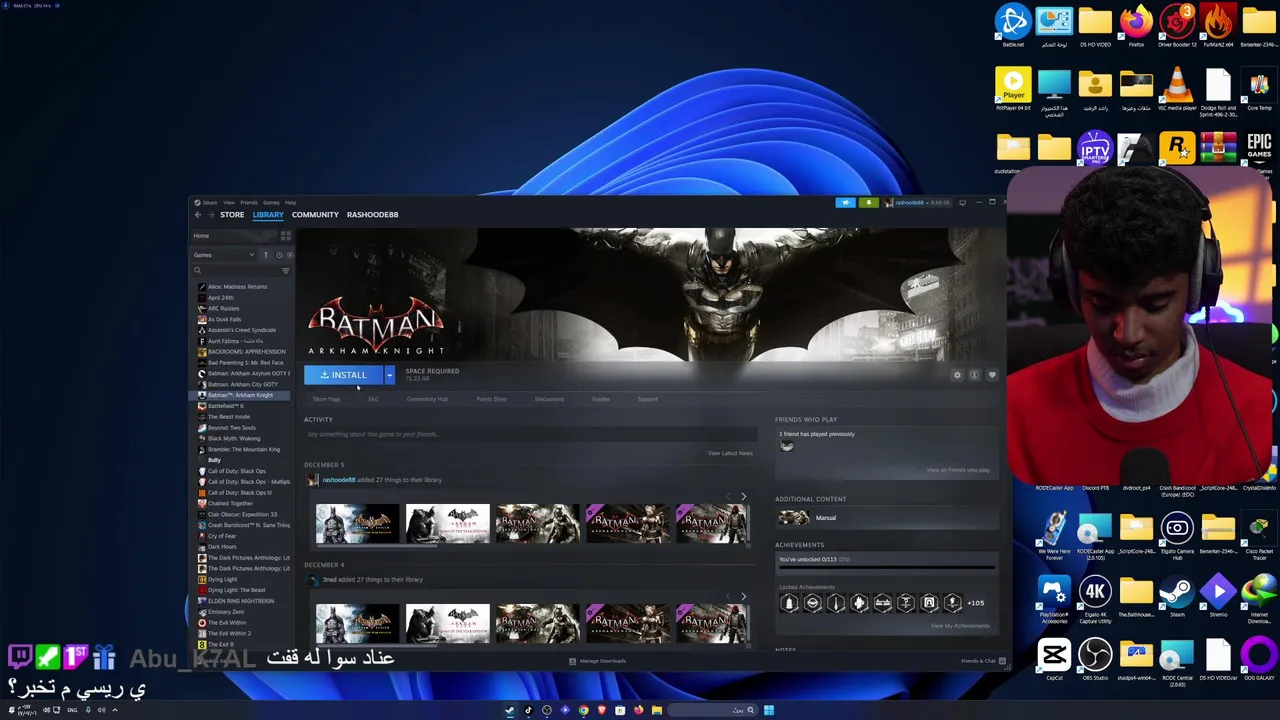Screen dimensions: 1280x720
Task: Open the COMMUNITY tab
Action: tap(315, 214)
